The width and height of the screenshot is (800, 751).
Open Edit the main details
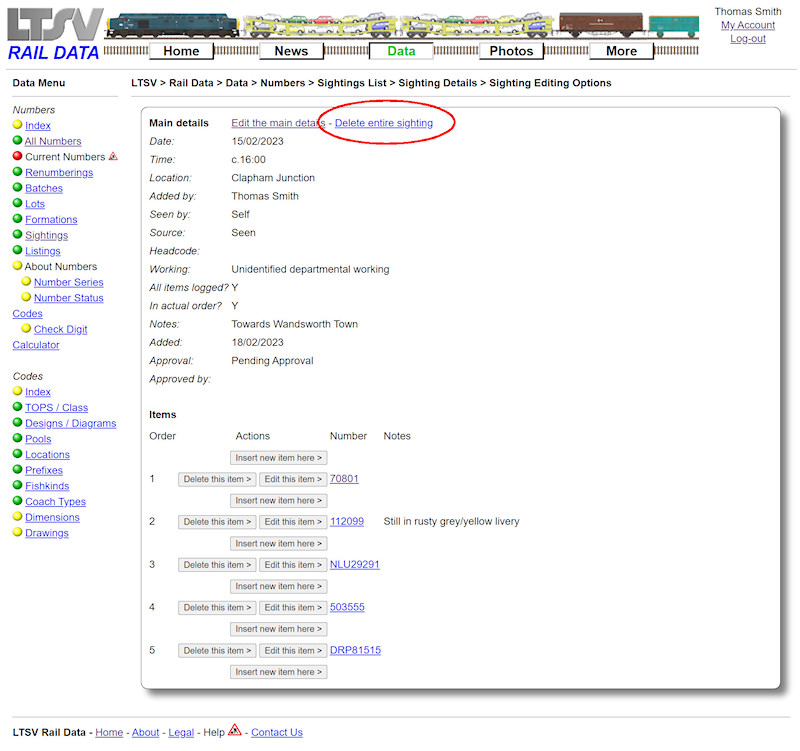point(276,123)
